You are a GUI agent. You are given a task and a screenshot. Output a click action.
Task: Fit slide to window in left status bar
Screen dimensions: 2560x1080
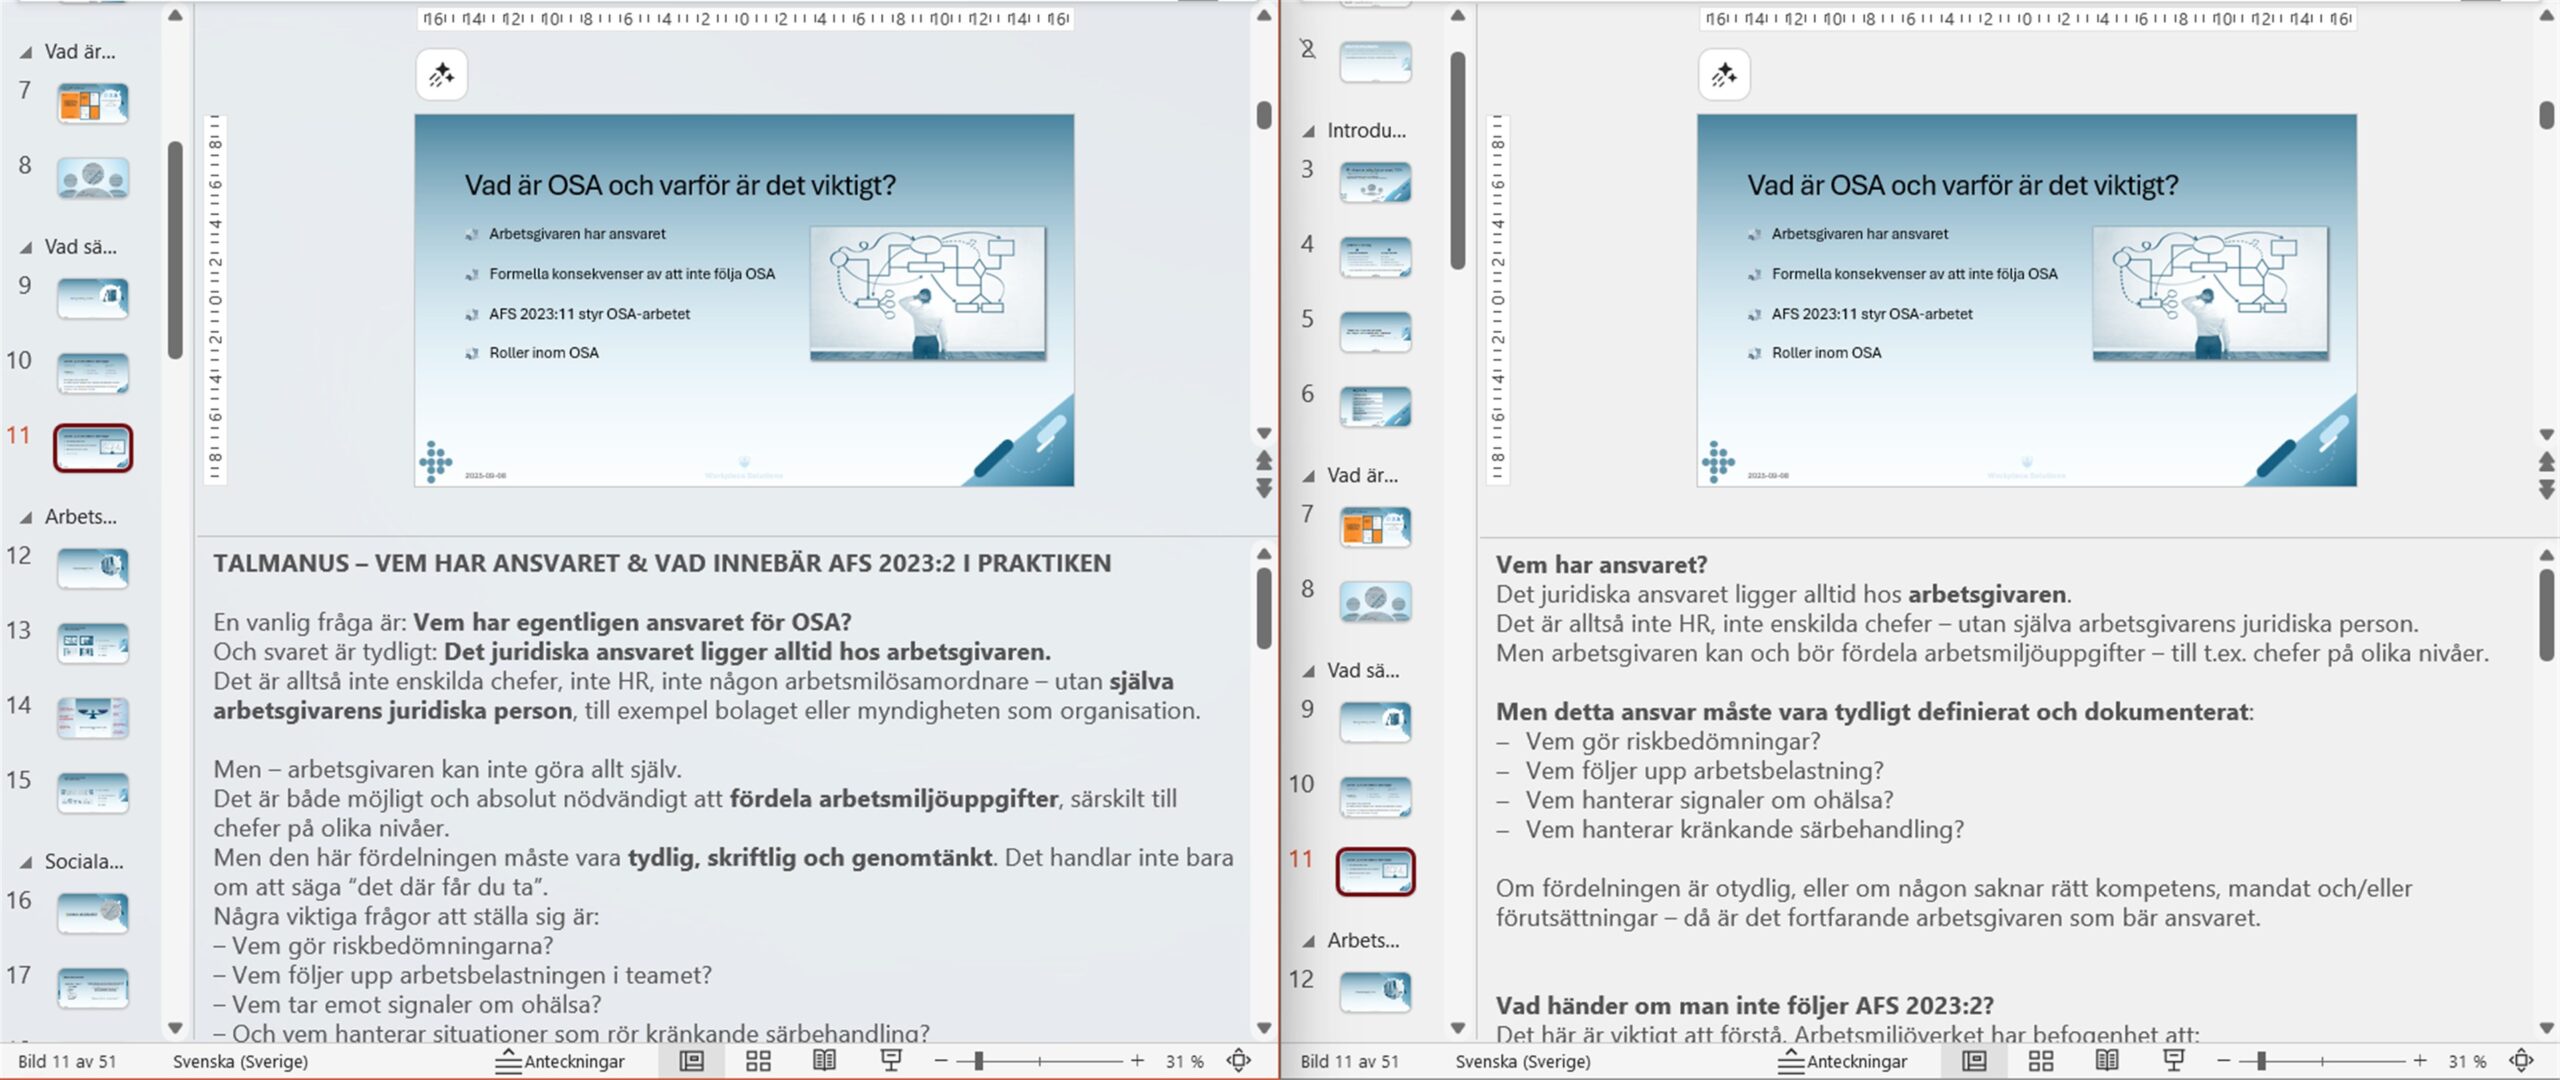pyautogui.click(x=1238, y=1061)
